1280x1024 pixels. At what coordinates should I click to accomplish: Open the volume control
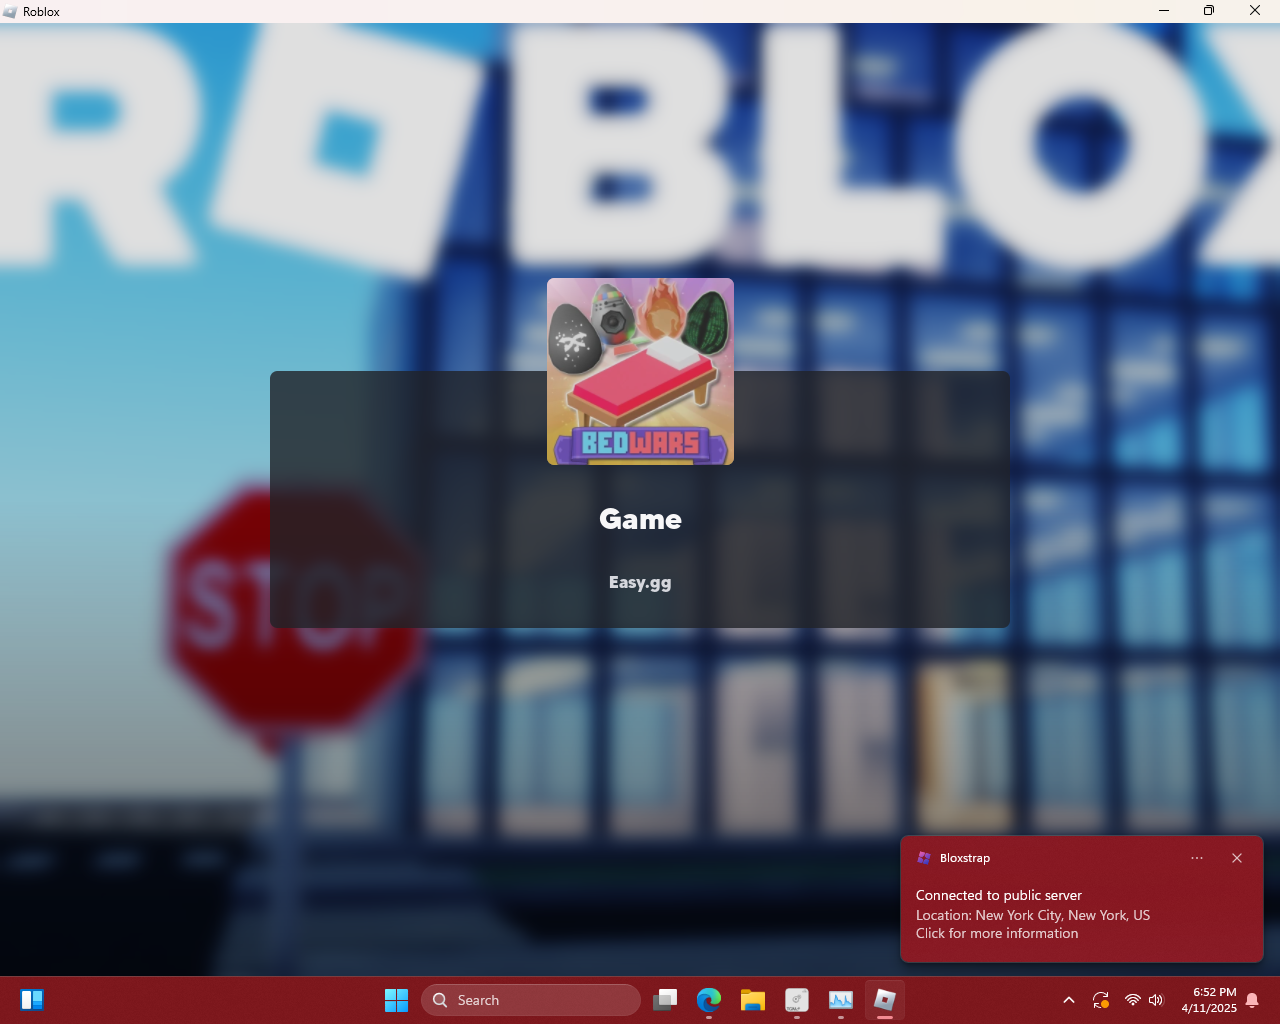(x=1157, y=1000)
